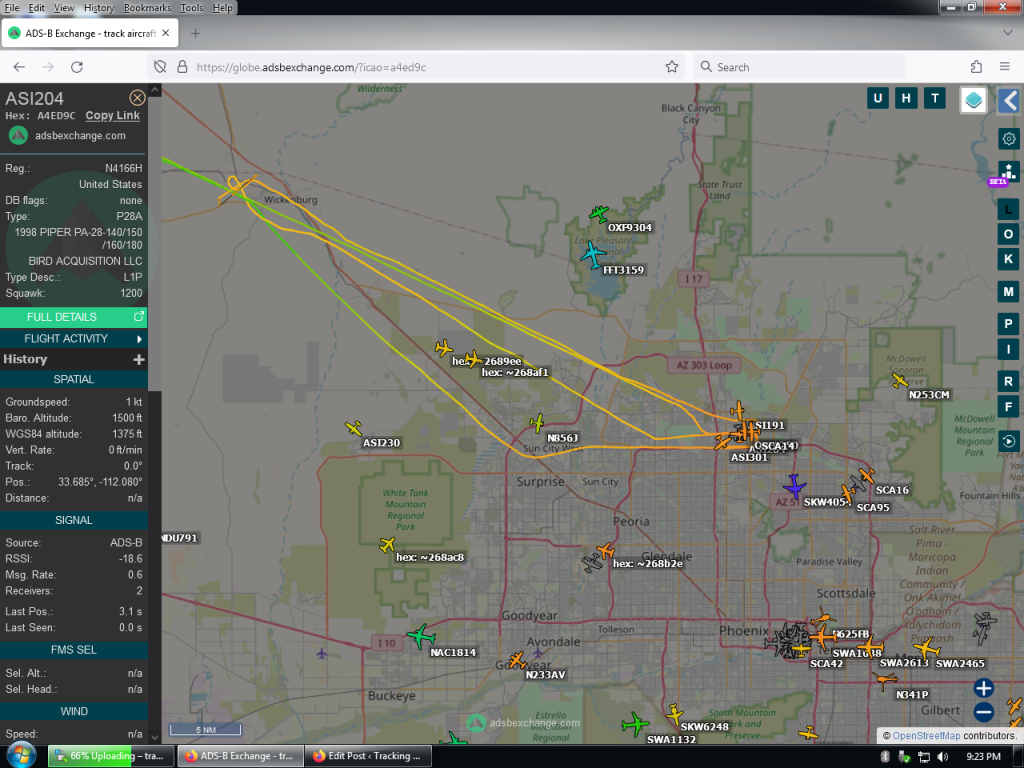This screenshot has height=768, width=1024.
Task: Open a new browser tab
Action: [195, 33]
